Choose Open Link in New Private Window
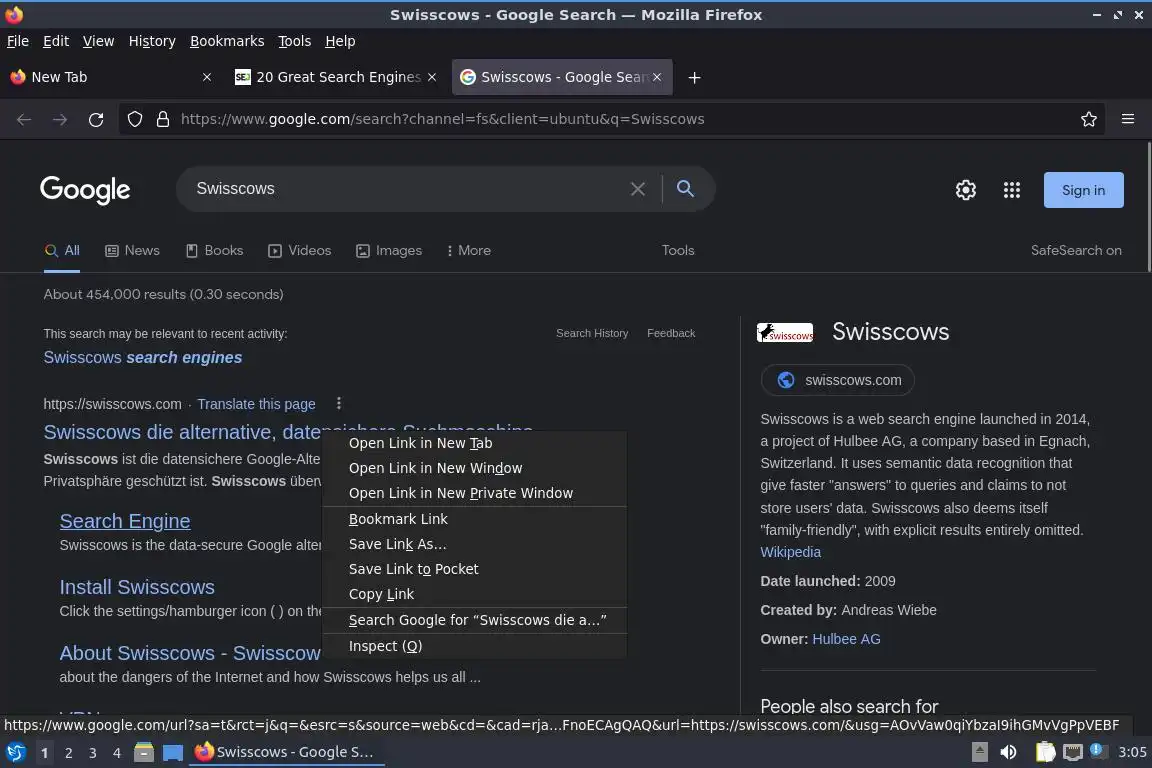 tap(475, 493)
